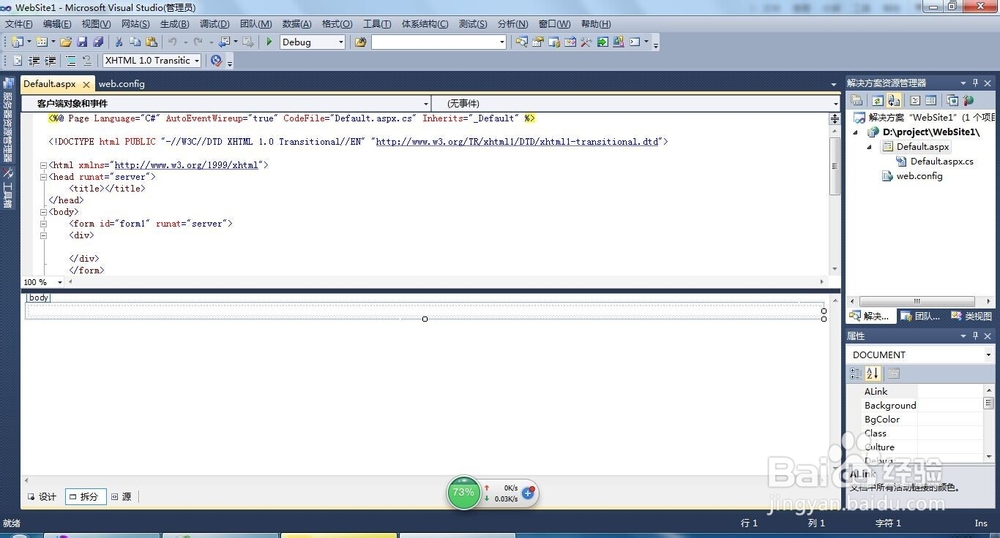Open the XHTML 1.0 Transitional schema dropdown
This screenshot has width=1000, height=538.
click(x=197, y=61)
